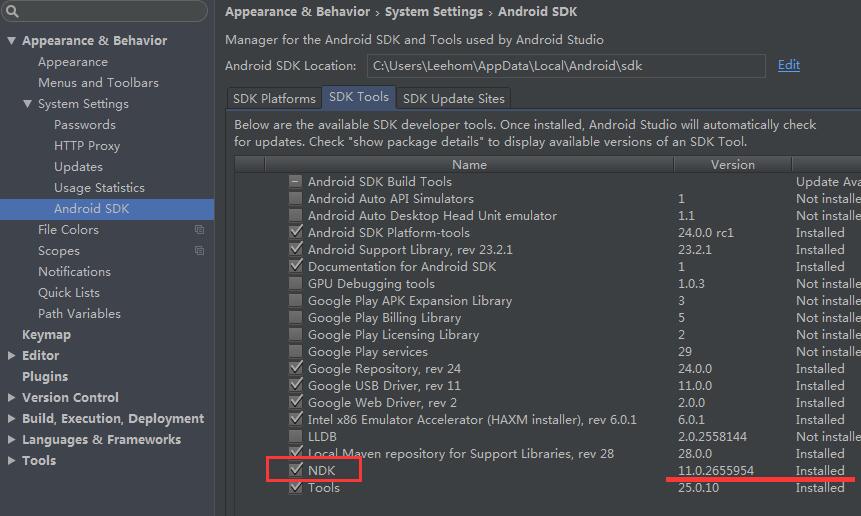The image size is (861, 516).
Task: Open the Updates settings page
Action: coord(78,166)
